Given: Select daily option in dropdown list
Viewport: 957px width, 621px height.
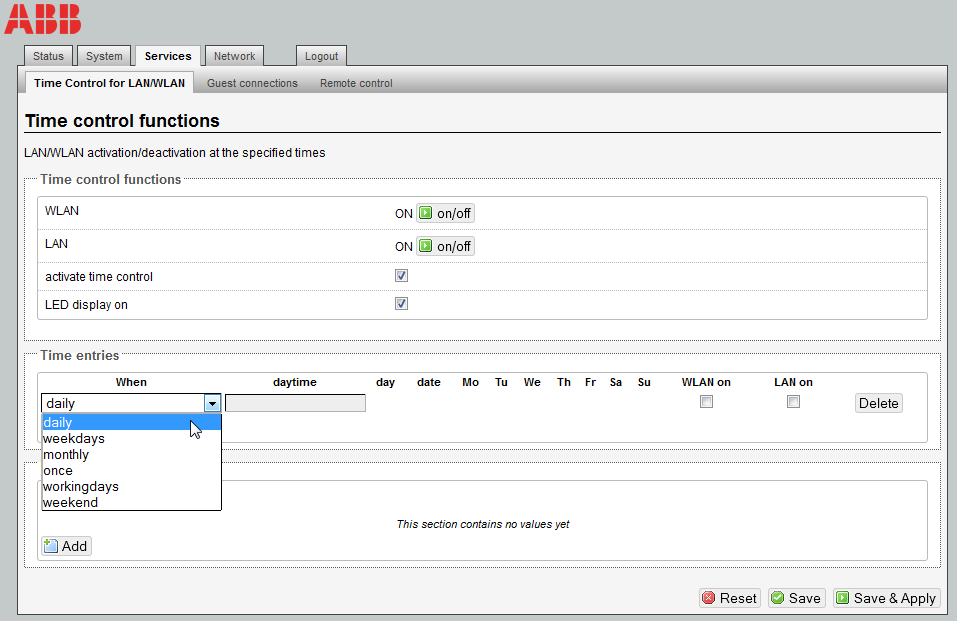Looking at the screenshot, I should (131, 423).
